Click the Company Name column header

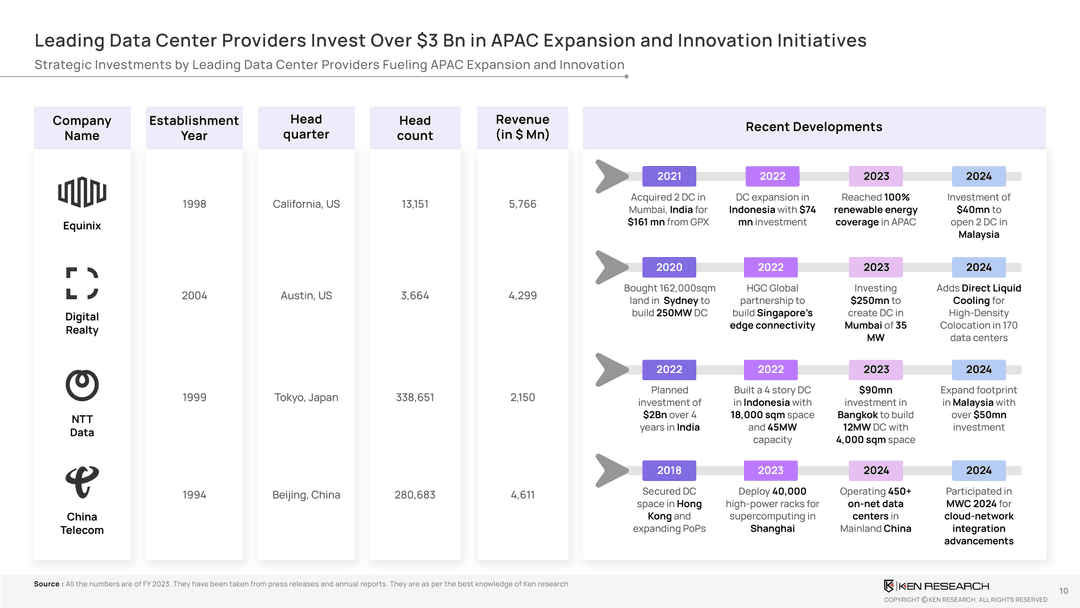click(x=82, y=128)
